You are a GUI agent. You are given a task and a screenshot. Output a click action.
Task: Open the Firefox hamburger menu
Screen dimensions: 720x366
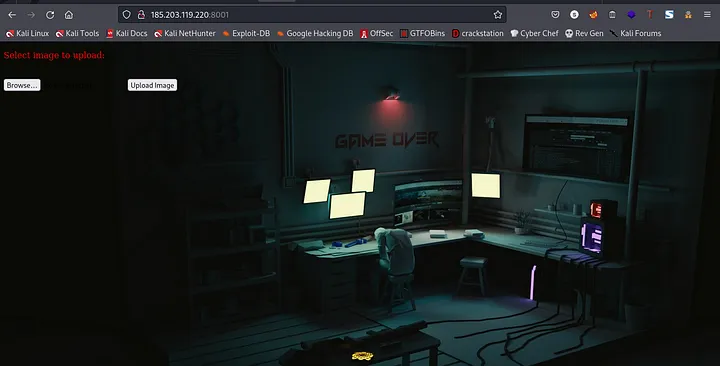pos(707,15)
